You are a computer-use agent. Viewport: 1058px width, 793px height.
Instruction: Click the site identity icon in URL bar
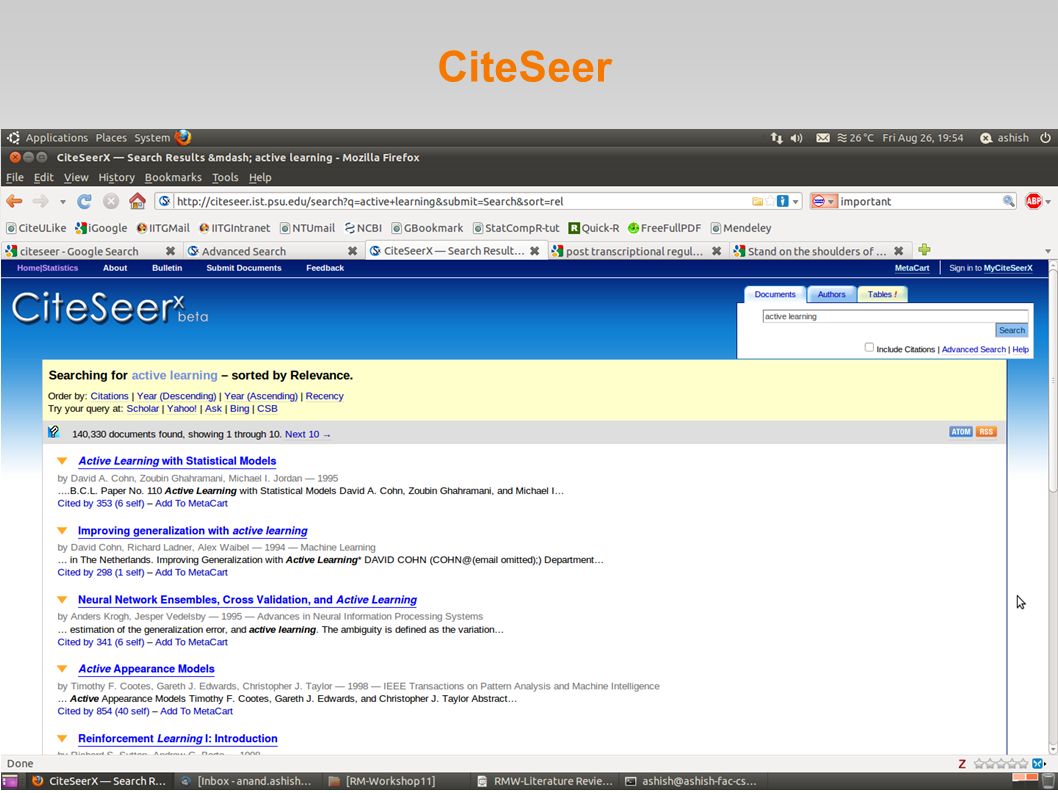click(x=164, y=201)
